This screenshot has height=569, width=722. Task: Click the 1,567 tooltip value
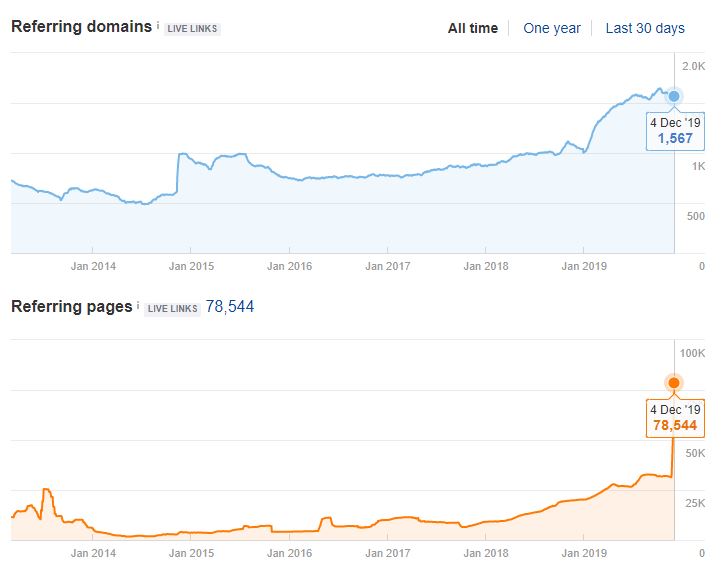(x=675, y=138)
